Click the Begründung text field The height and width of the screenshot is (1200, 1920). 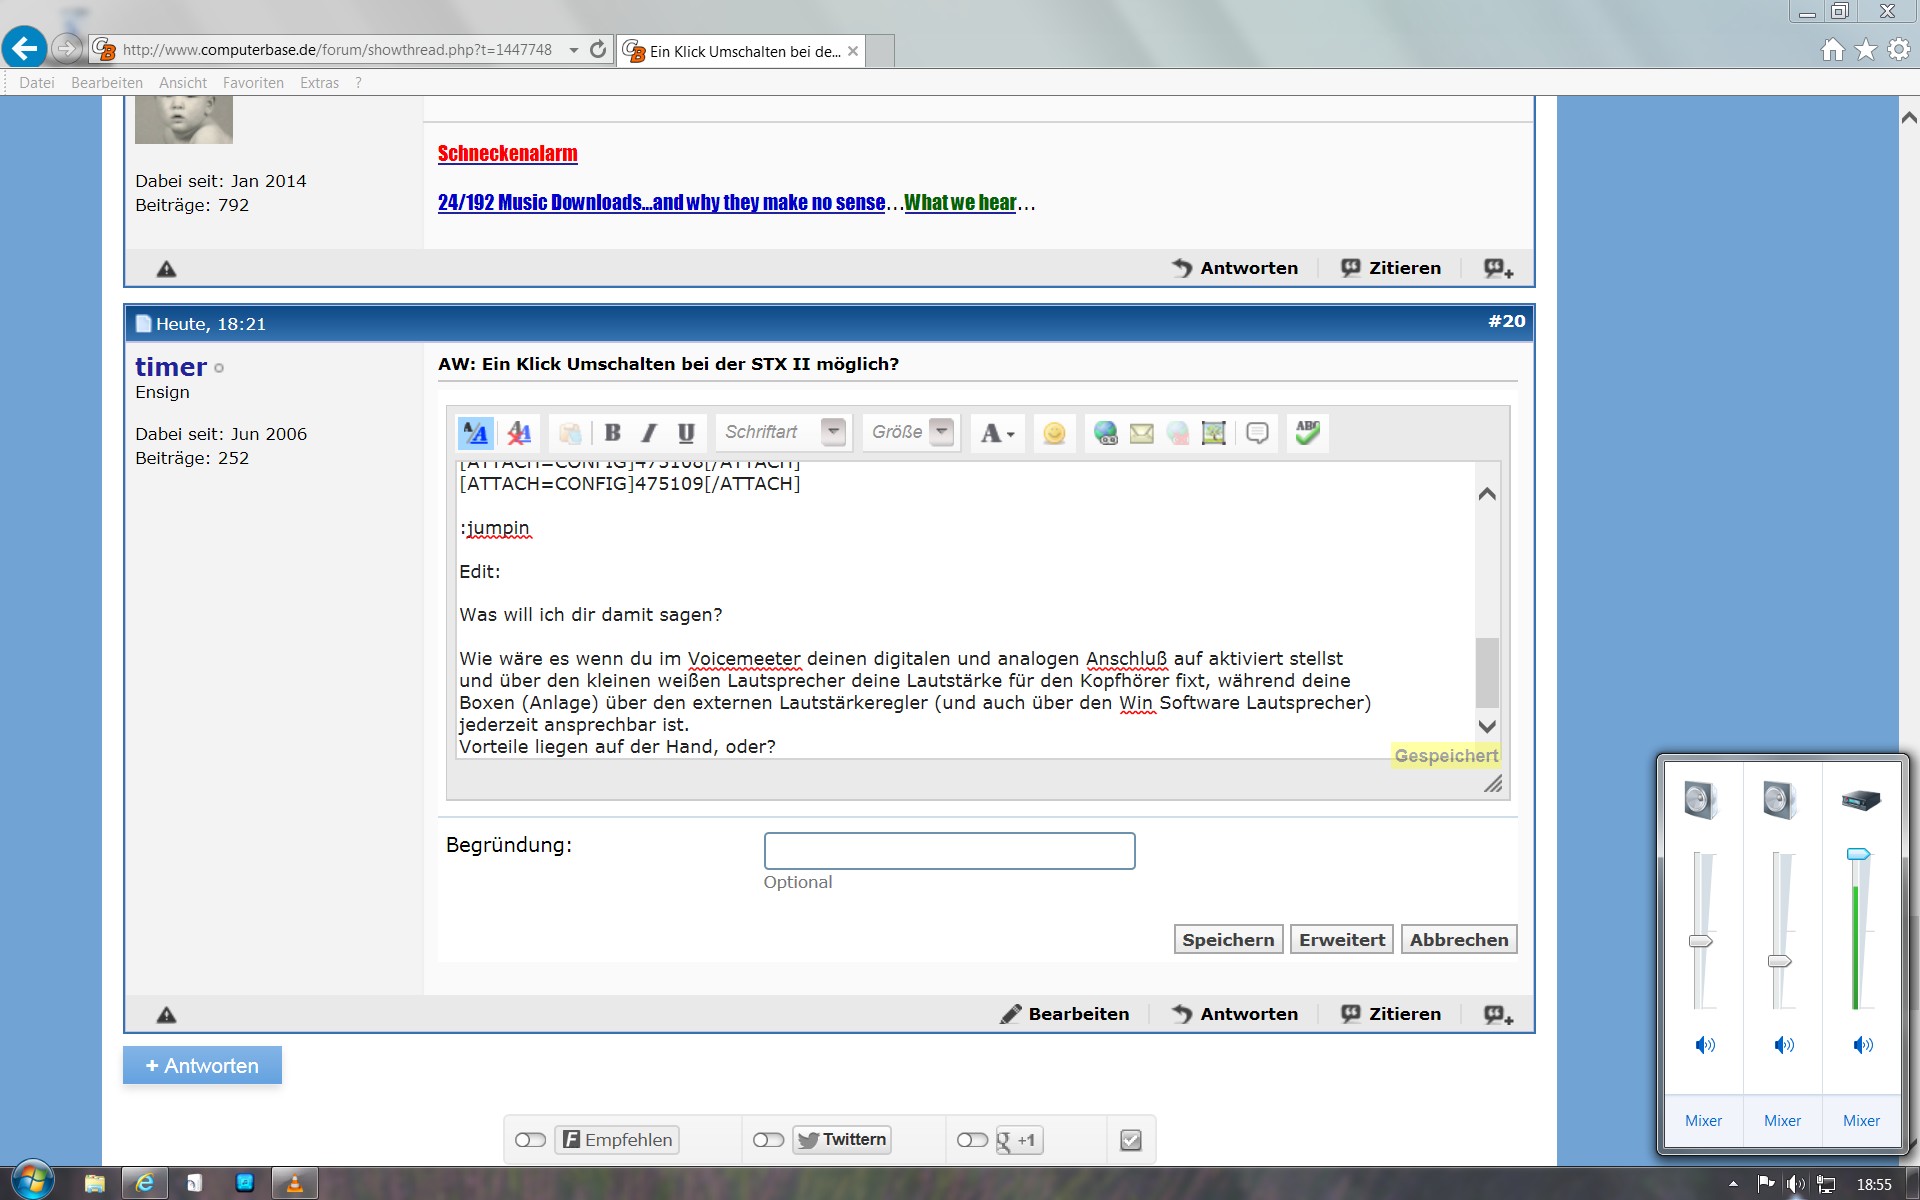click(949, 851)
